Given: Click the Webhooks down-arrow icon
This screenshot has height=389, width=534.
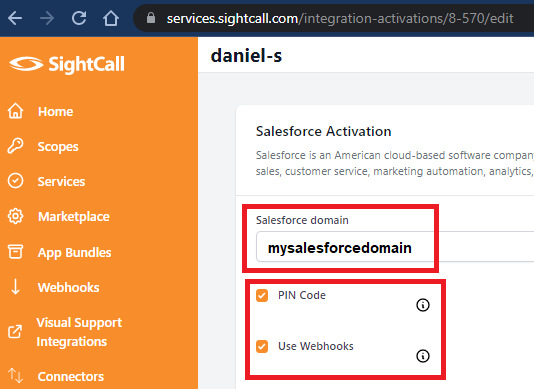Looking at the screenshot, I should coord(15,286).
